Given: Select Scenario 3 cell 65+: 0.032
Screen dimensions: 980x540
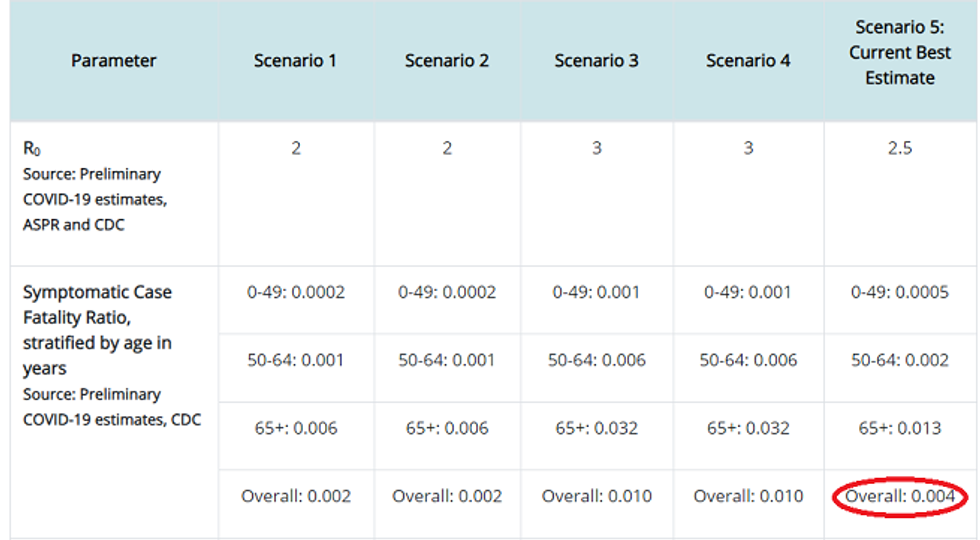Looking at the screenshot, I should (x=597, y=428).
